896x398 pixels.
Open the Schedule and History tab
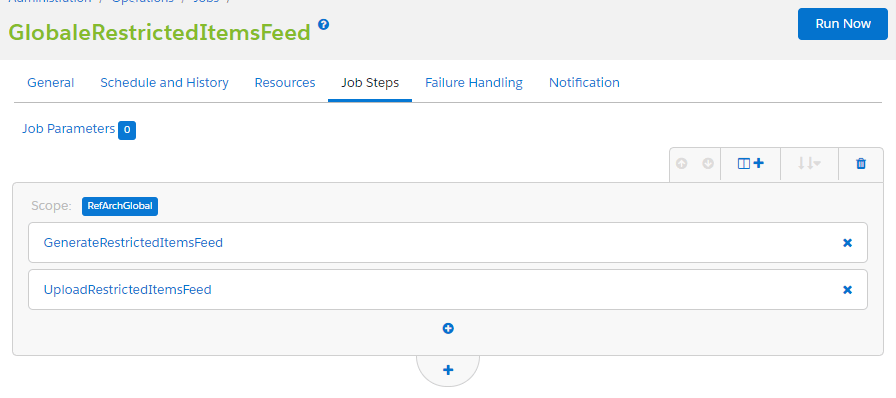coord(165,82)
